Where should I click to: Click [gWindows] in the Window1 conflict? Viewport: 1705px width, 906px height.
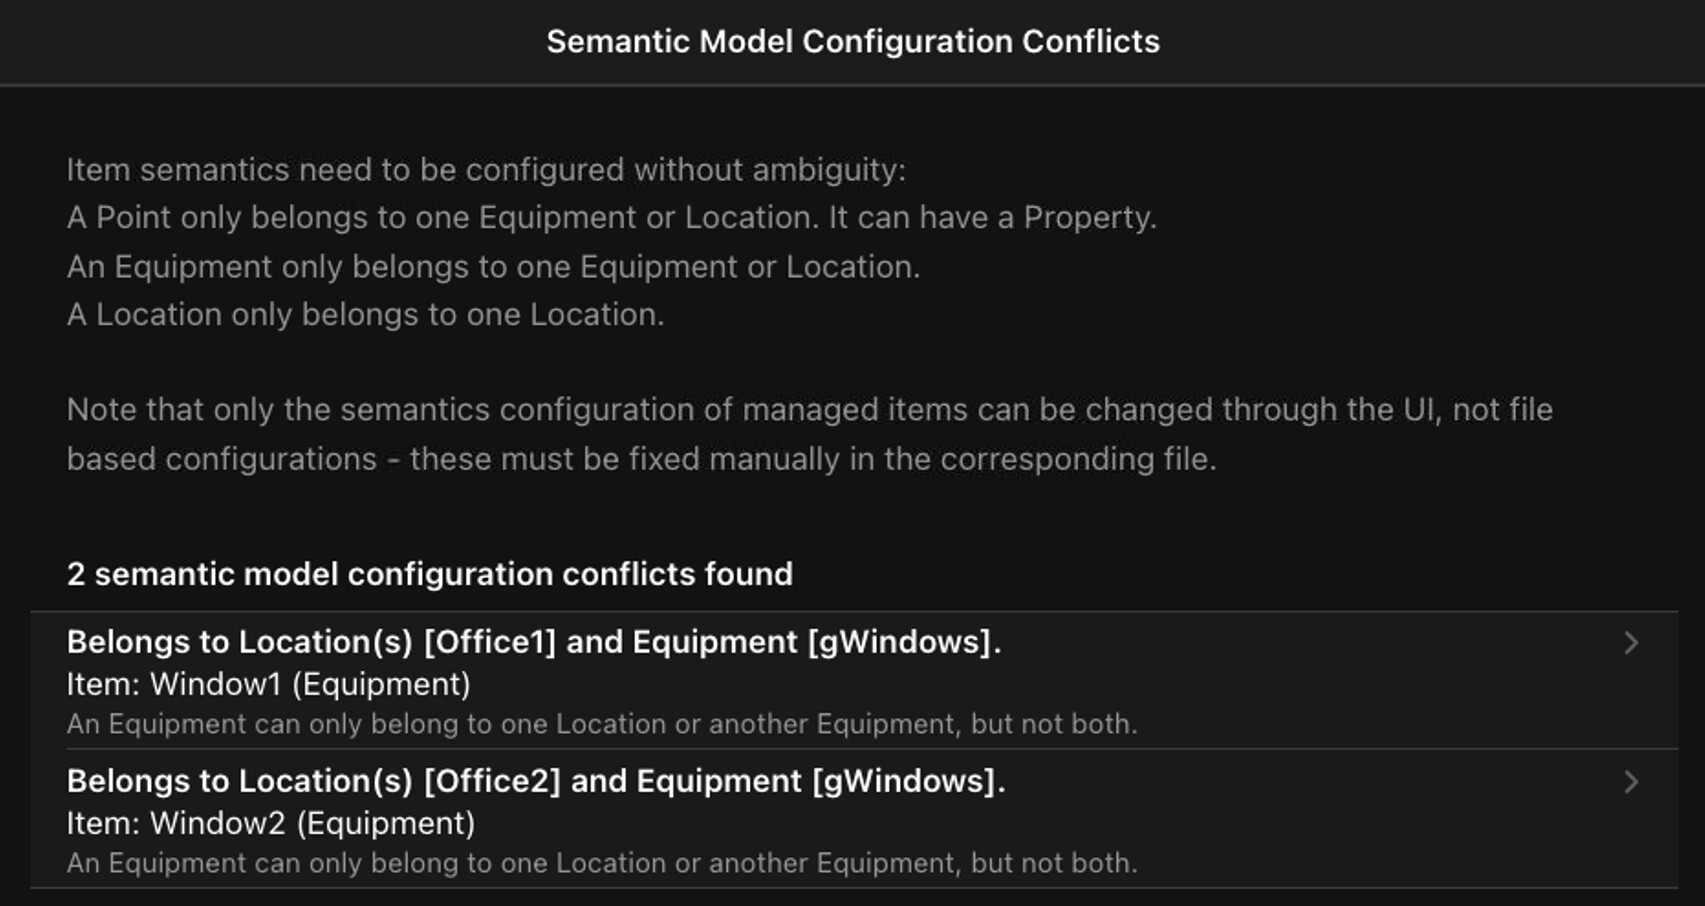coord(904,642)
